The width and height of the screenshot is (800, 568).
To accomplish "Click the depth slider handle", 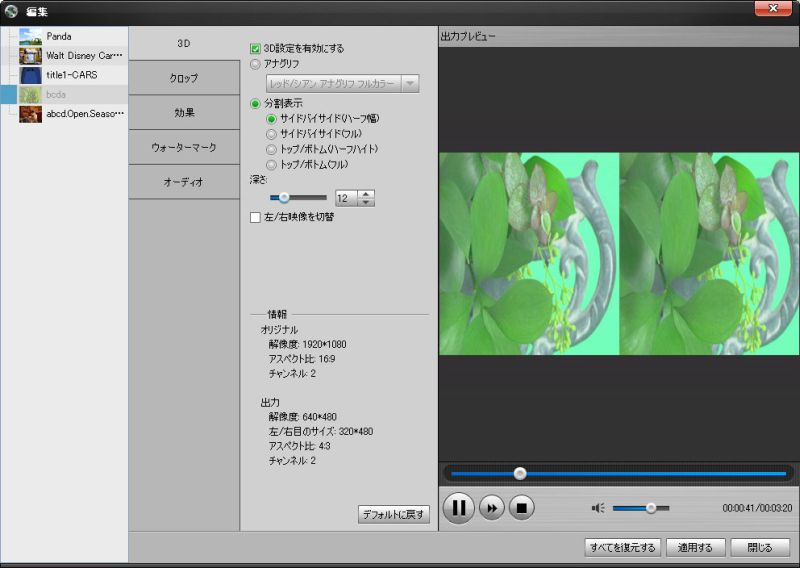I will point(284,197).
